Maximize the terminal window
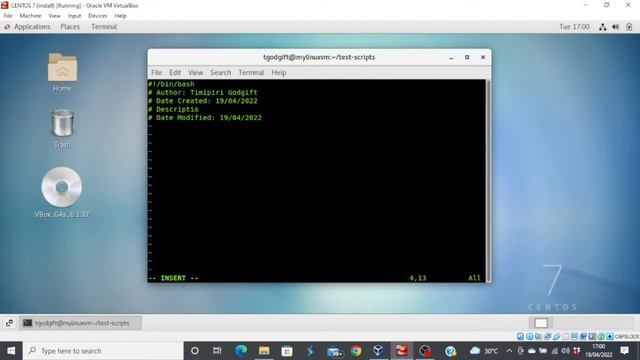640x360 pixels. point(467,58)
